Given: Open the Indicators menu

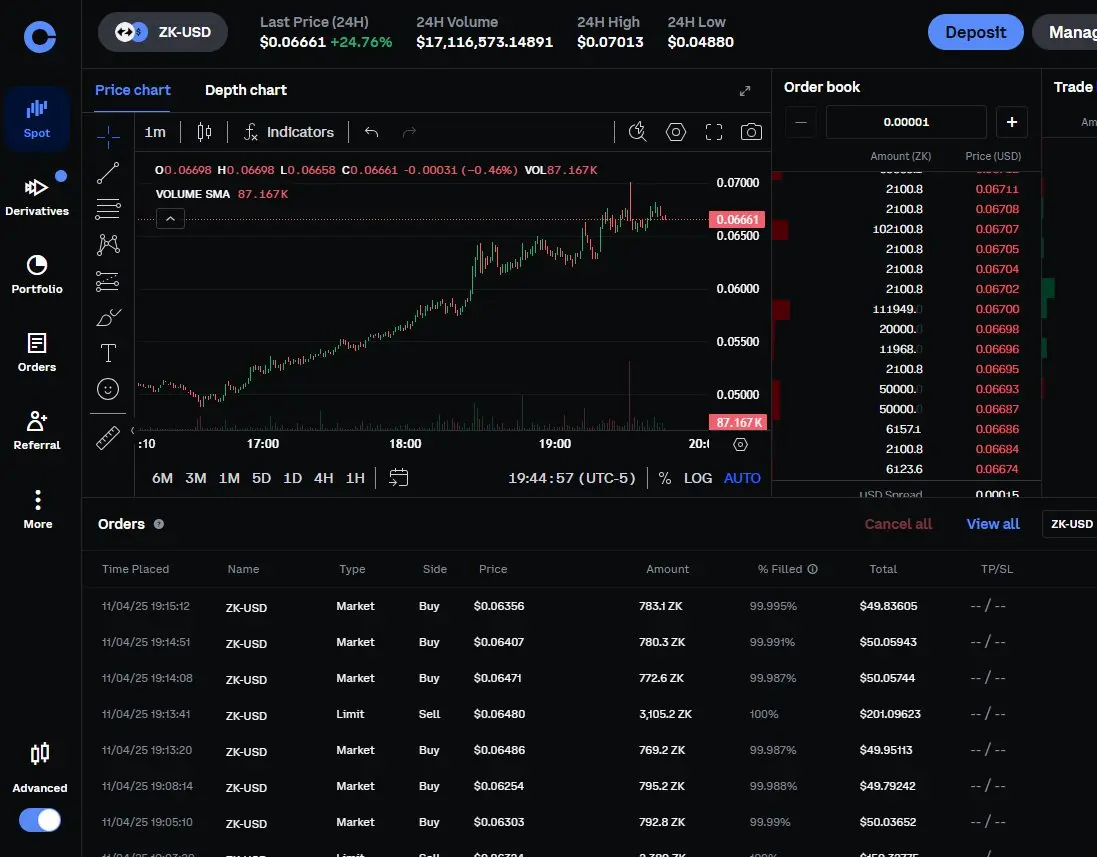Looking at the screenshot, I should tap(289, 132).
